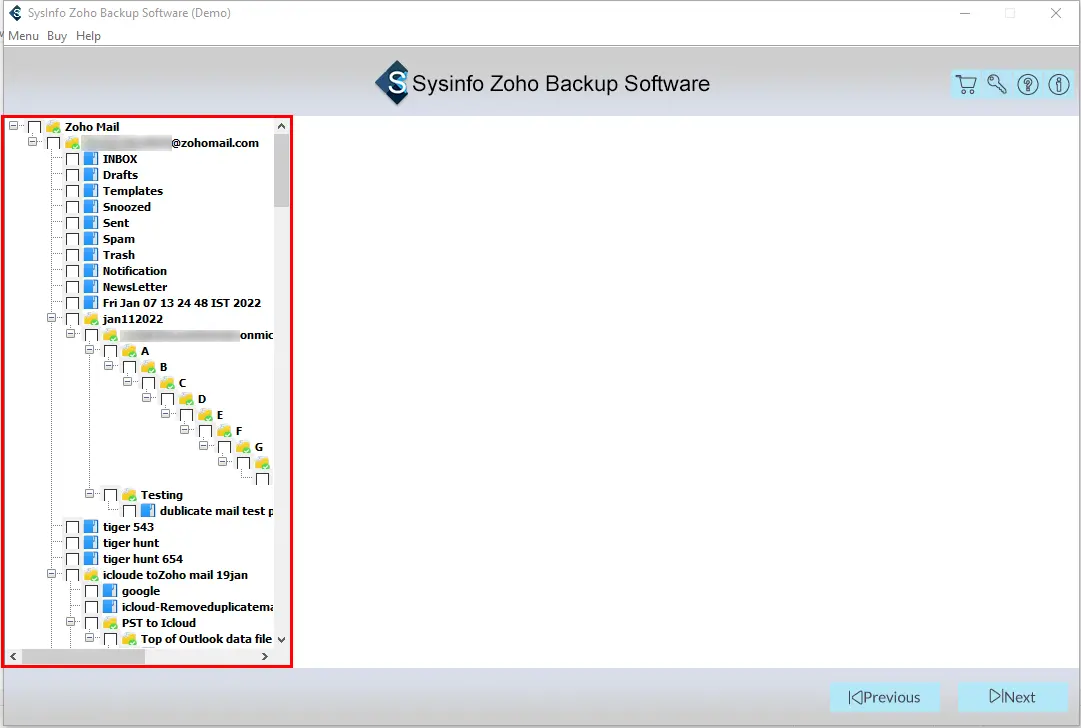Viewport: 1081px width, 728px height.
Task: Tick the Drafts checkbox
Action: 72,174
